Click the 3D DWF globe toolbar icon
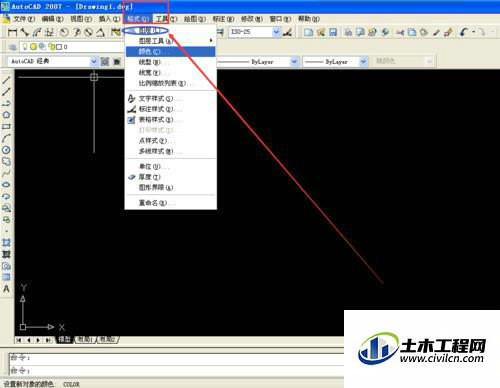This screenshot has width=500, height=388. (385, 32)
